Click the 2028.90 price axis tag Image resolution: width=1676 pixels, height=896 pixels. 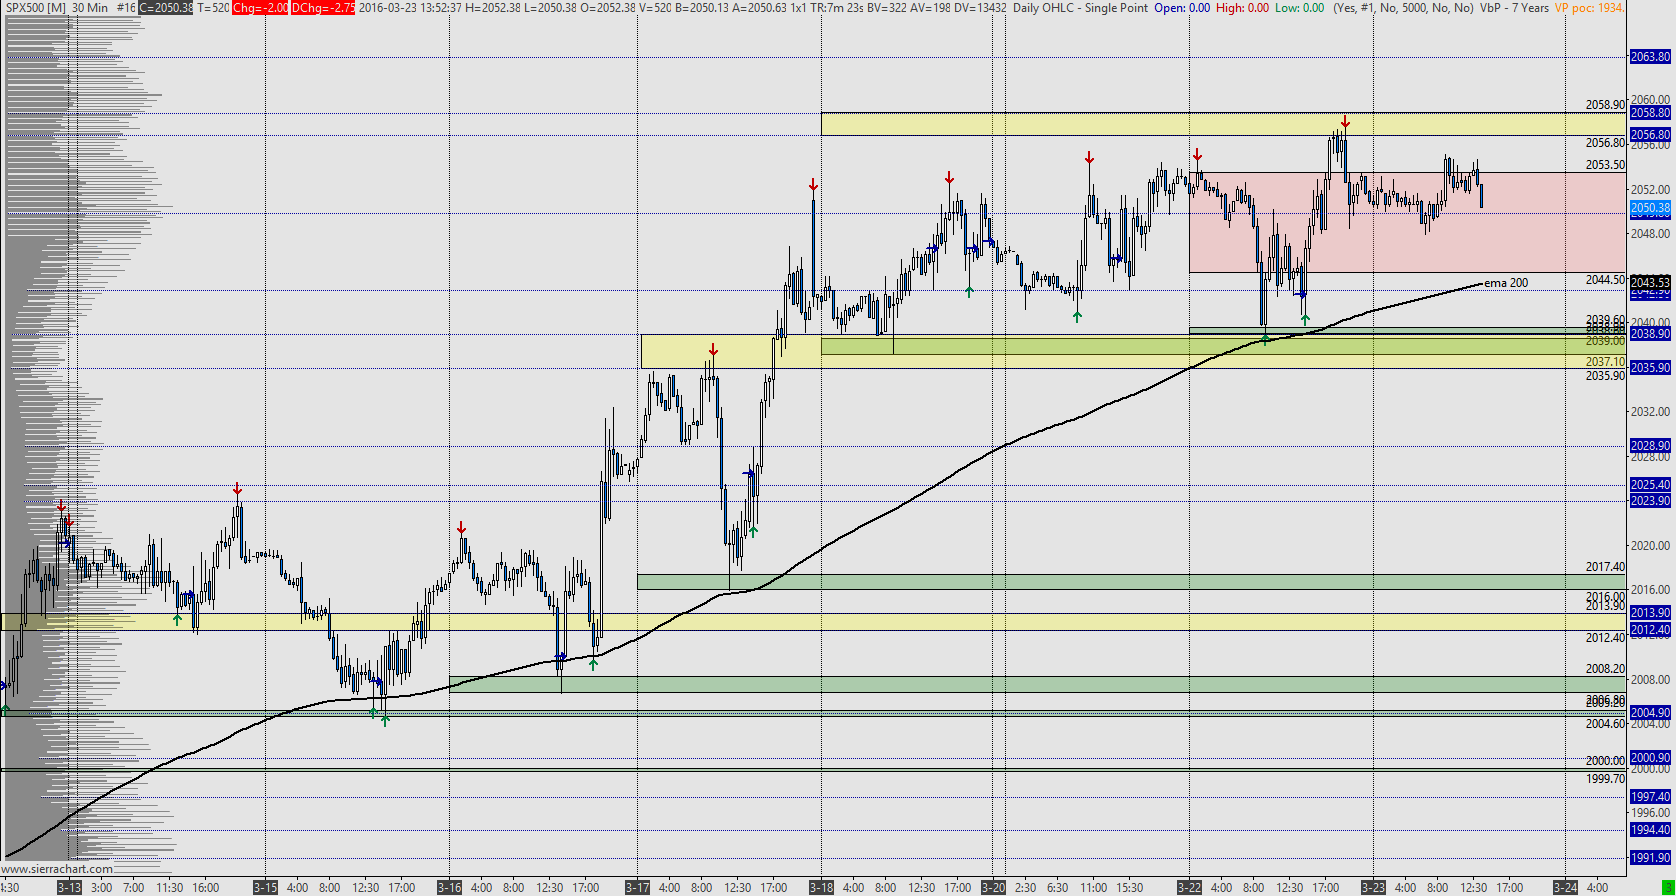point(1650,446)
